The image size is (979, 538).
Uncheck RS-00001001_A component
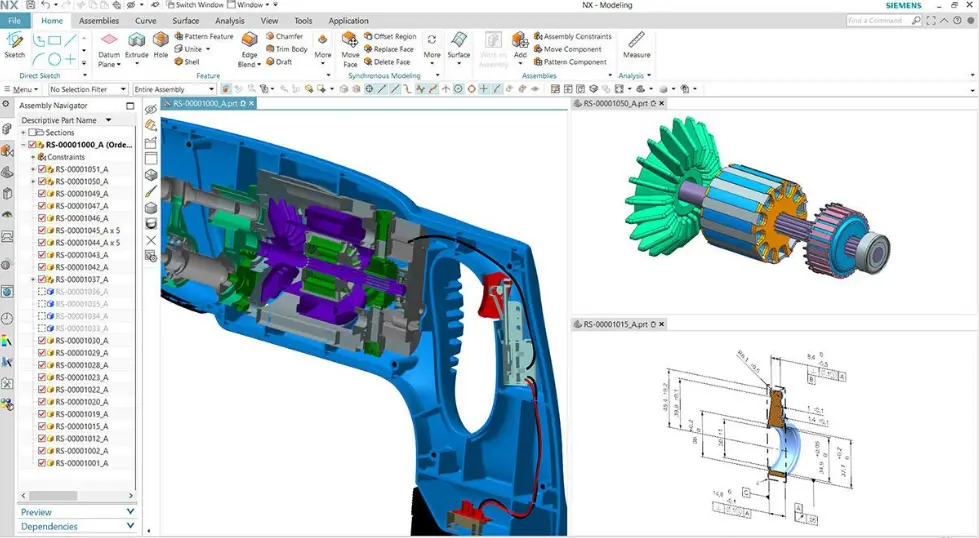42,463
